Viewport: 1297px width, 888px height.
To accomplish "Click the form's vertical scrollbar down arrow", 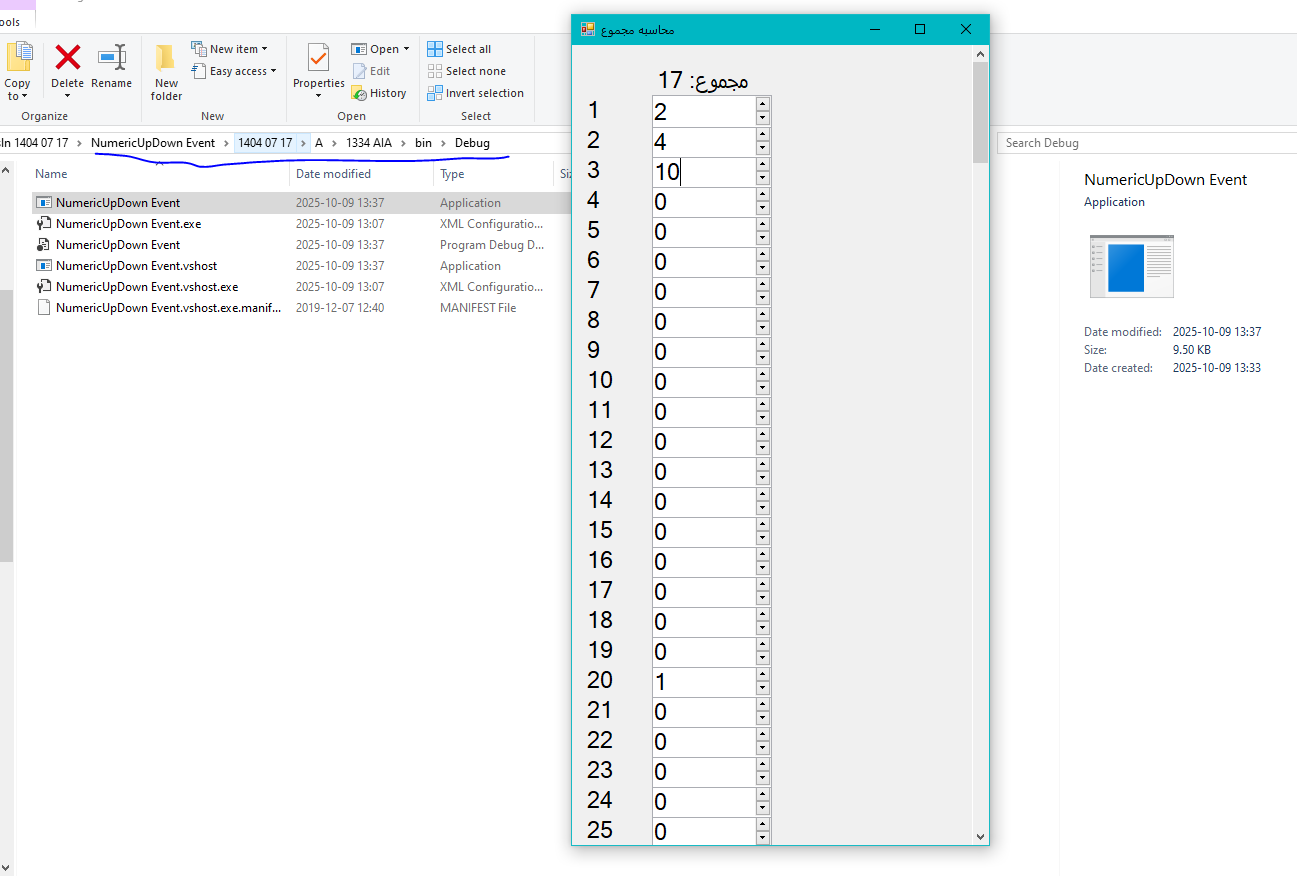I will (980, 836).
